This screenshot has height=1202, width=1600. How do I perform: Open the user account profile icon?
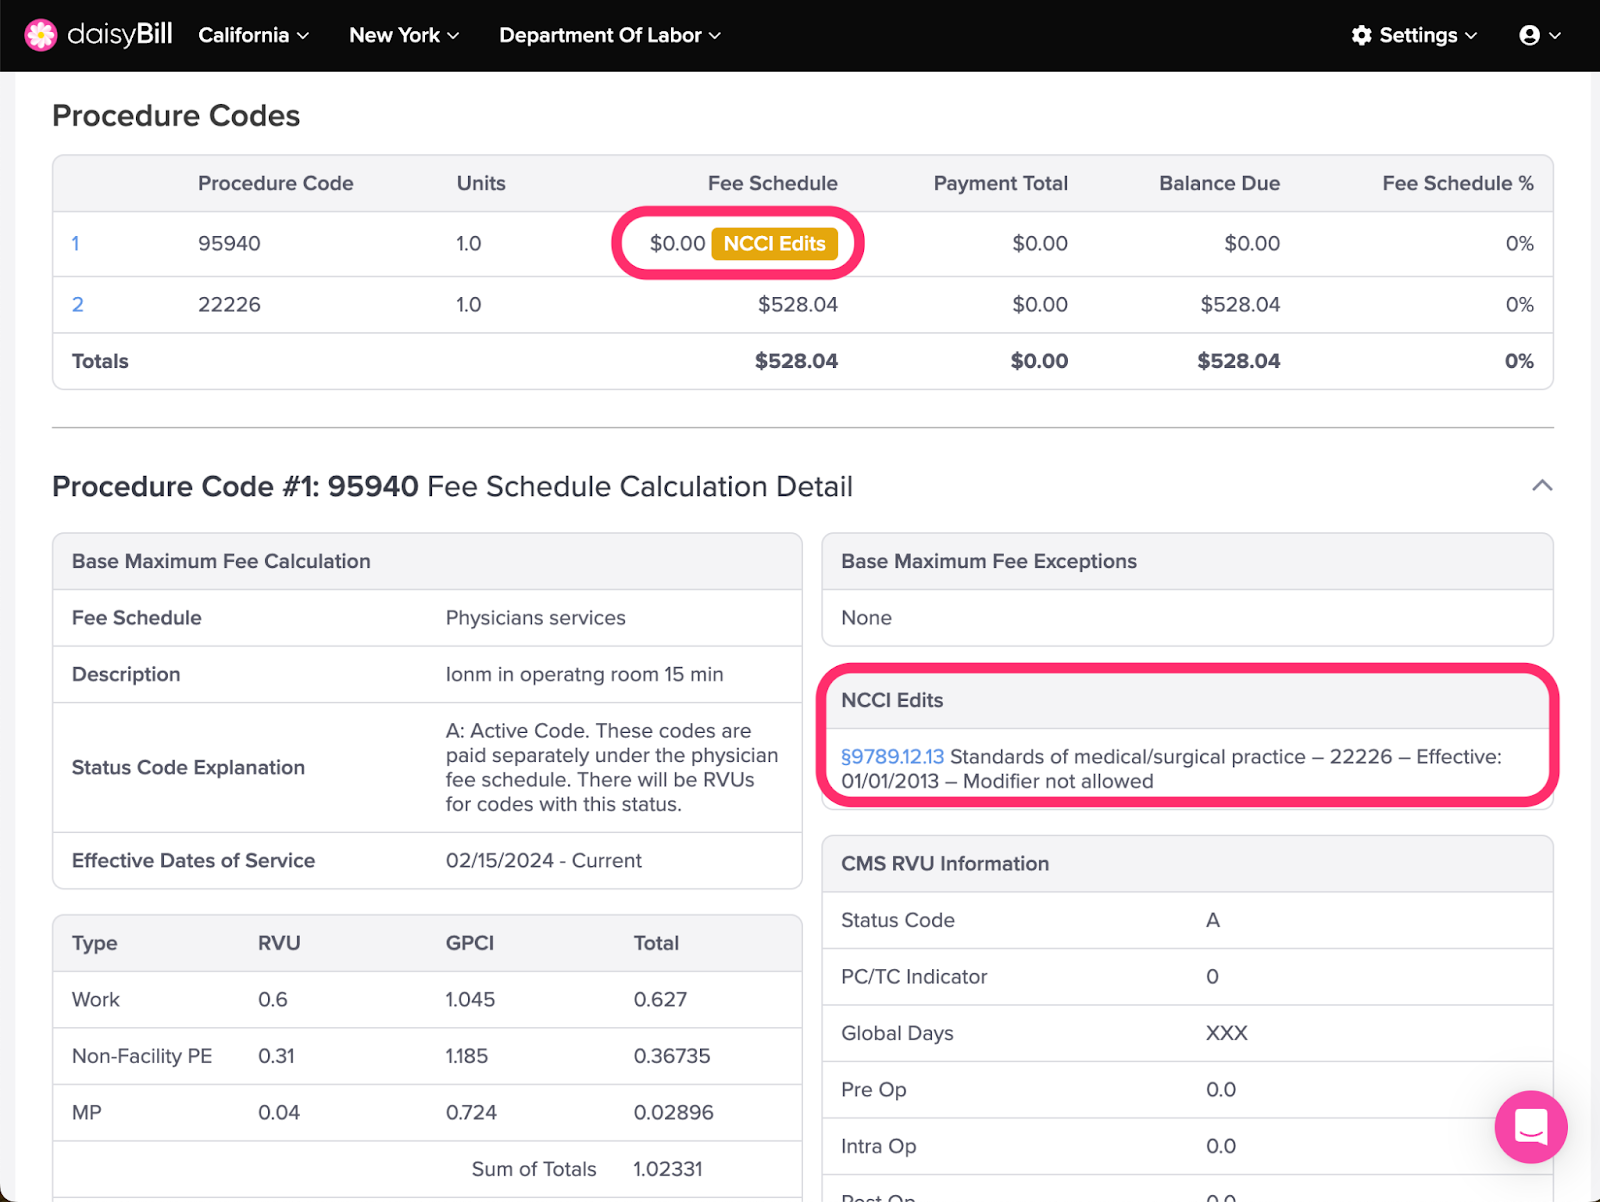click(x=1529, y=35)
